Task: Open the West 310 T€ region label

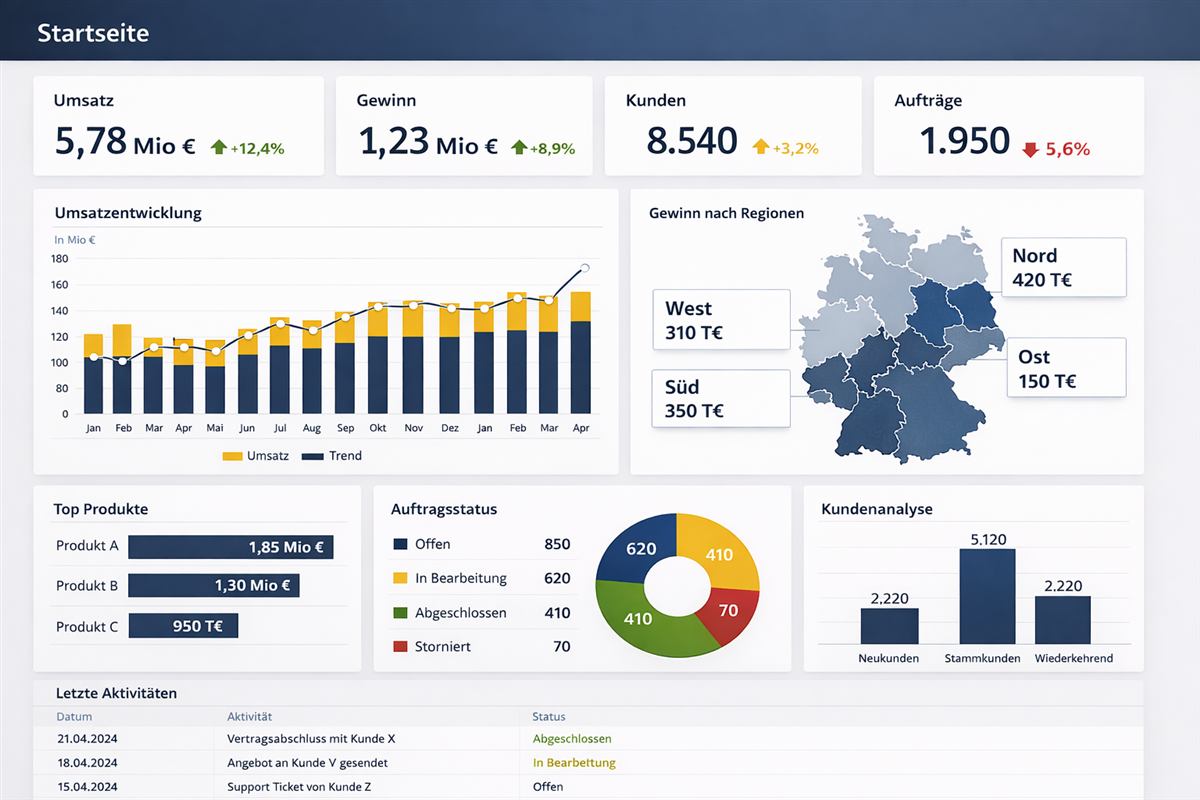Action: point(721,320)
